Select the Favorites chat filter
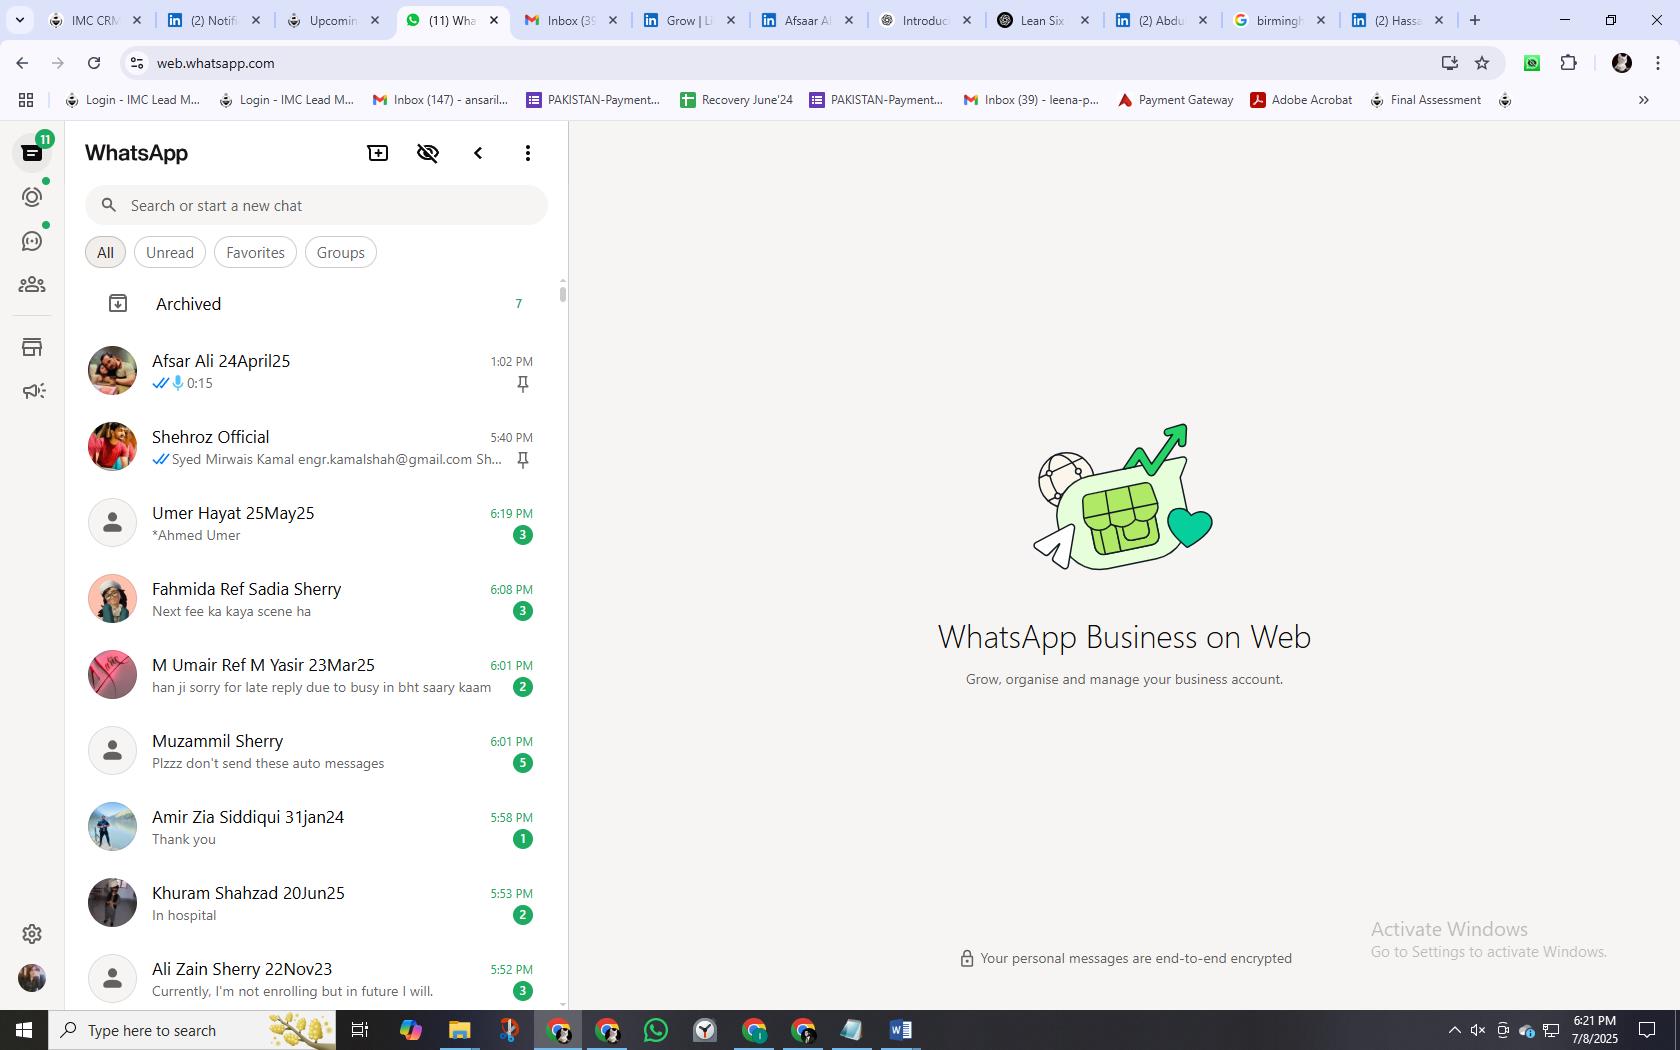The height and width of the screenshot is (1050, 1680). pyautogui.click(x=255, y=253)
